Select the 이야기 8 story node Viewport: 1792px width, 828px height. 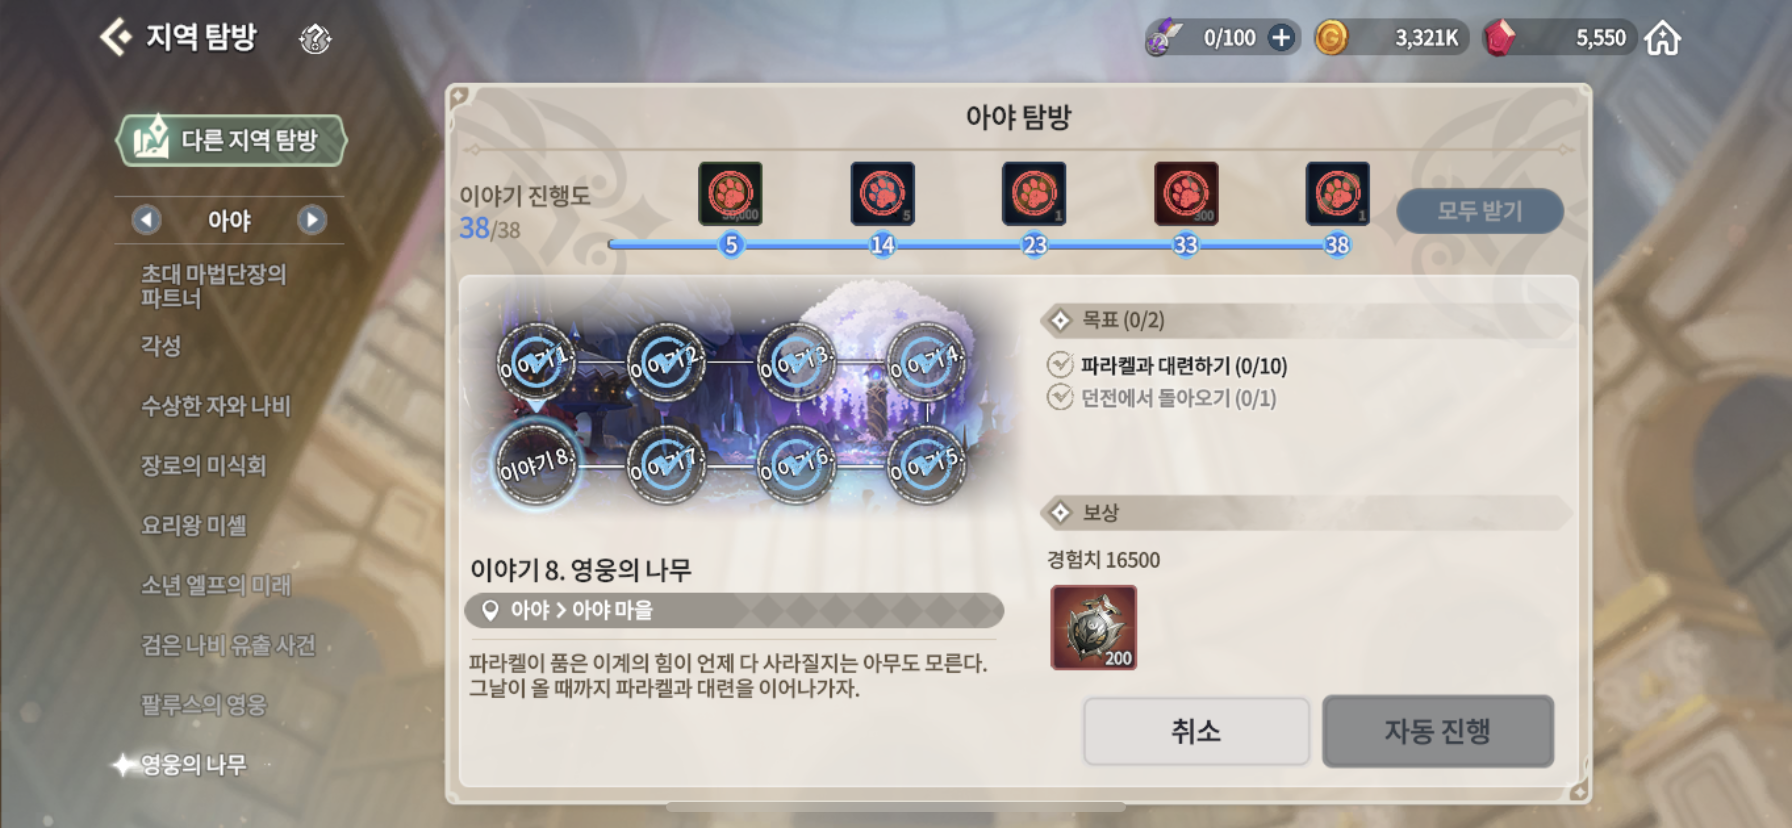[x=536, y=465]
